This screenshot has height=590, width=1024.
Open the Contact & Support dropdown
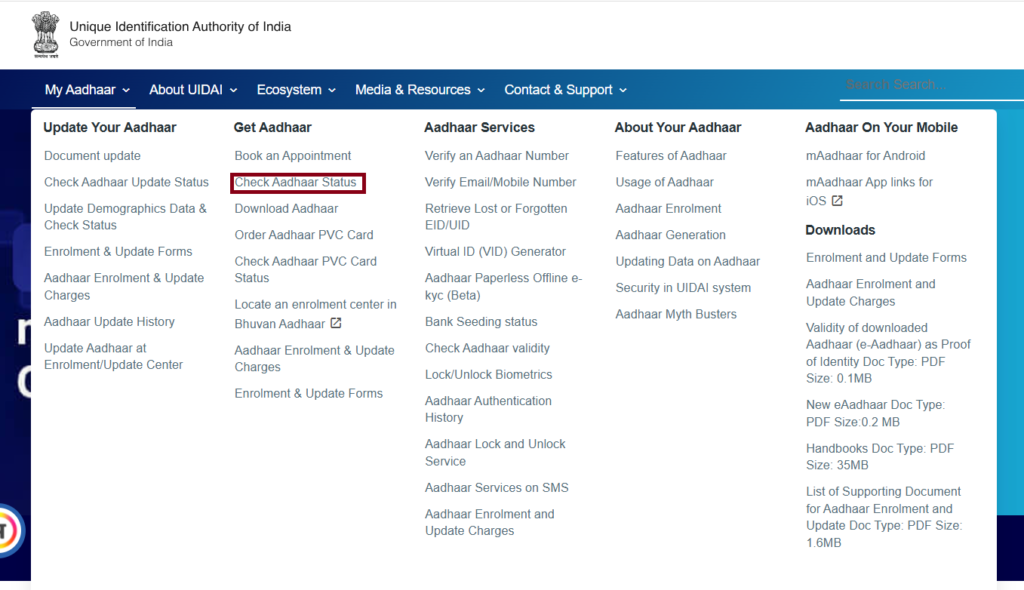[565, 90]
